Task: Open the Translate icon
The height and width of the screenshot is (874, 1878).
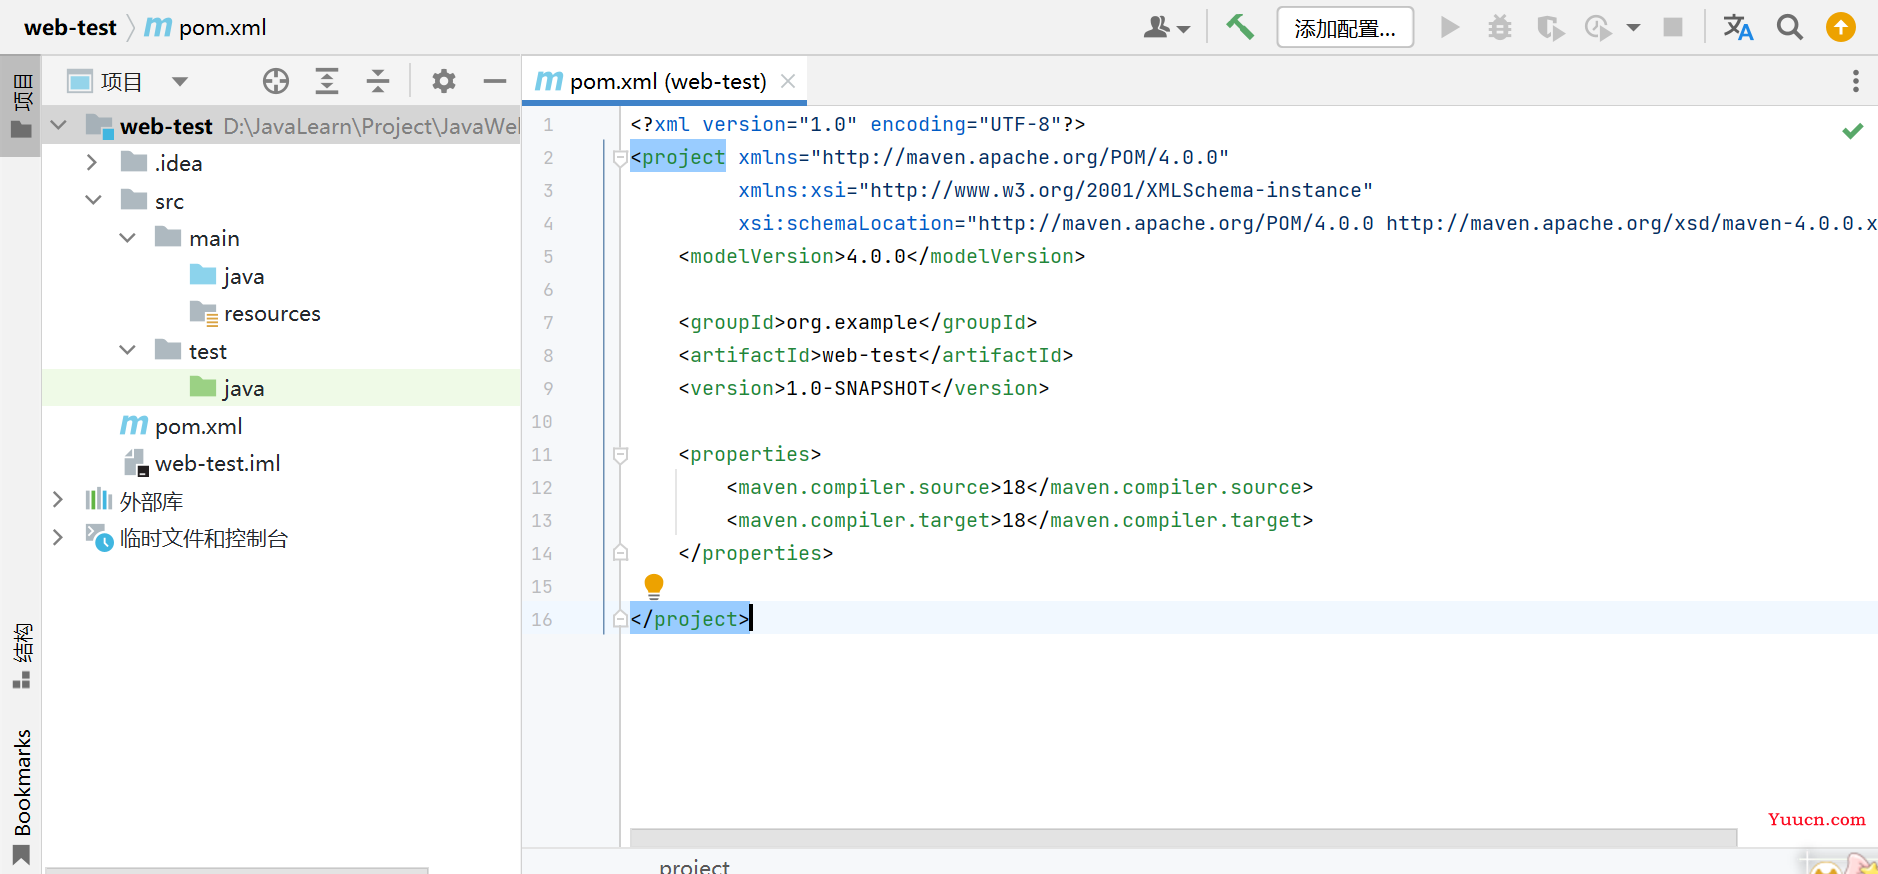Action: click(x=1738, y=27)
